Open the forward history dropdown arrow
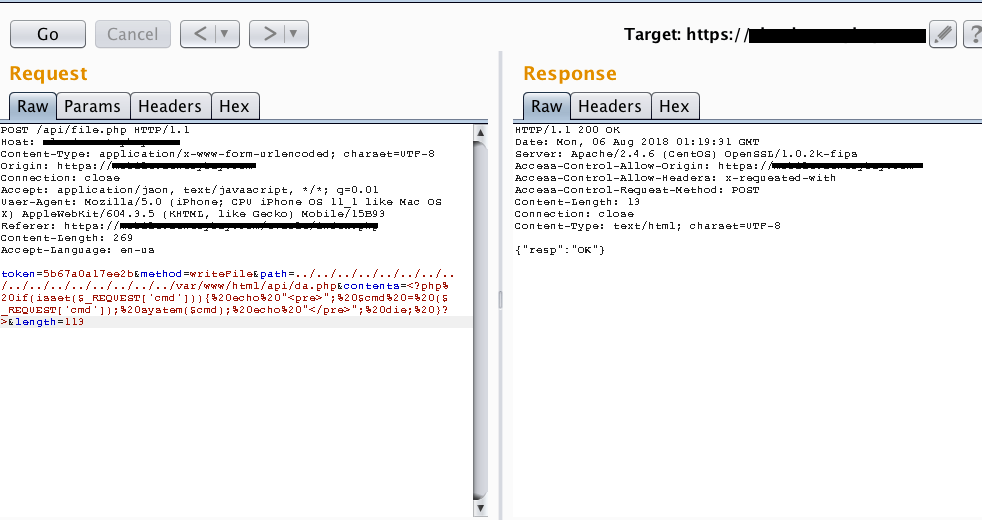The image size is (982, 520). 292,34
